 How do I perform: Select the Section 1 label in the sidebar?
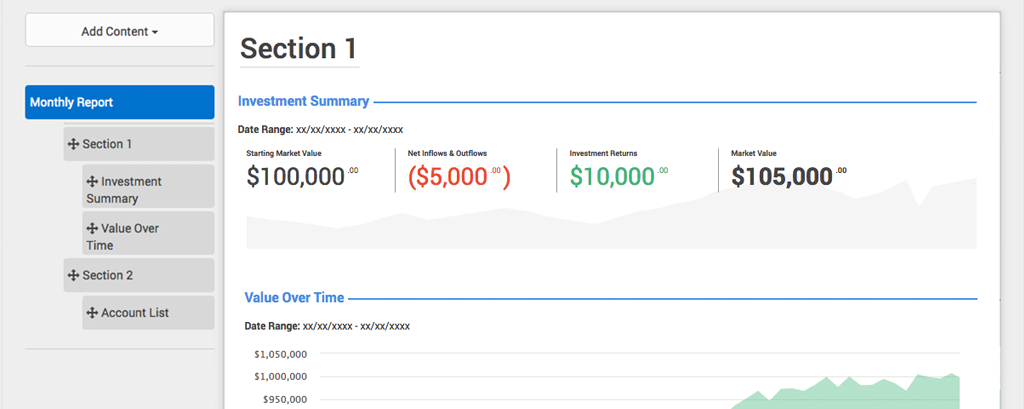107,144
